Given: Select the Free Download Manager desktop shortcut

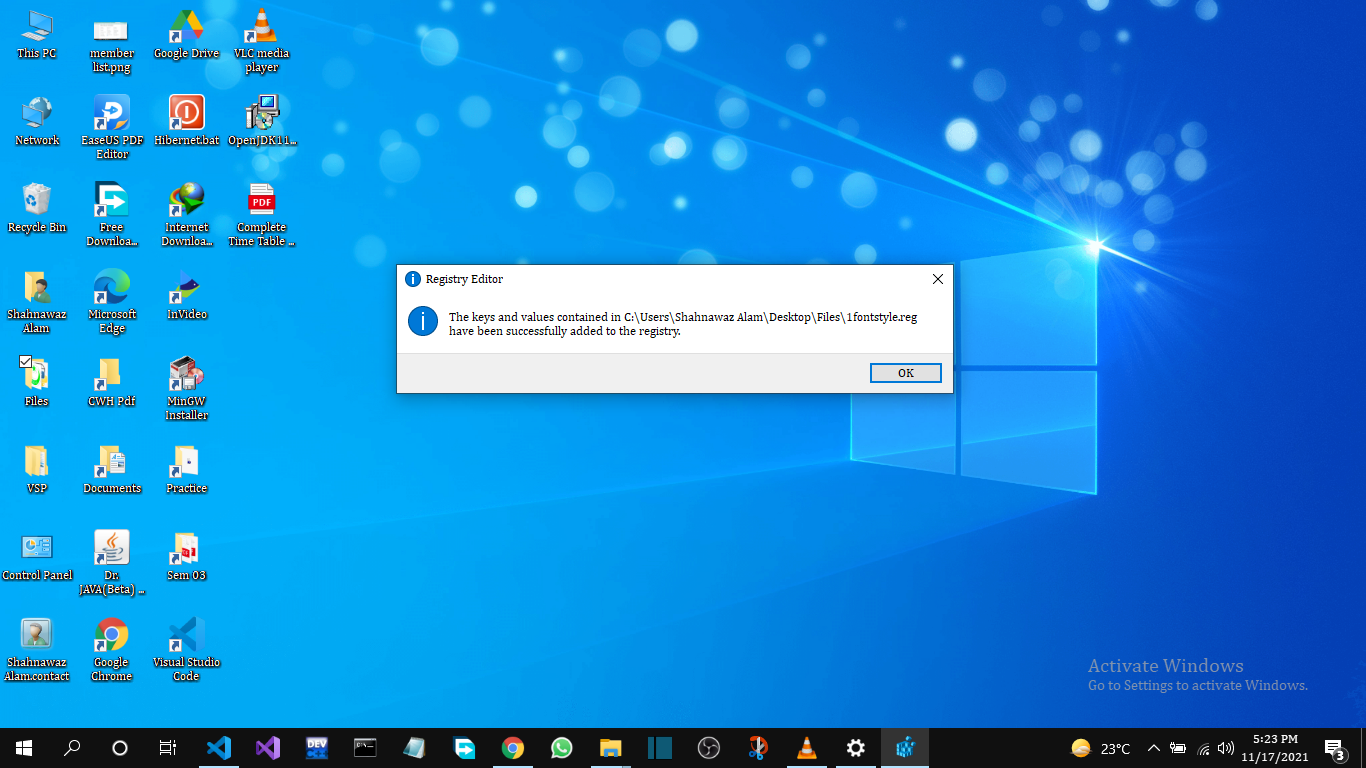Looking at the screenshot, I should click(x=112, y=216).
